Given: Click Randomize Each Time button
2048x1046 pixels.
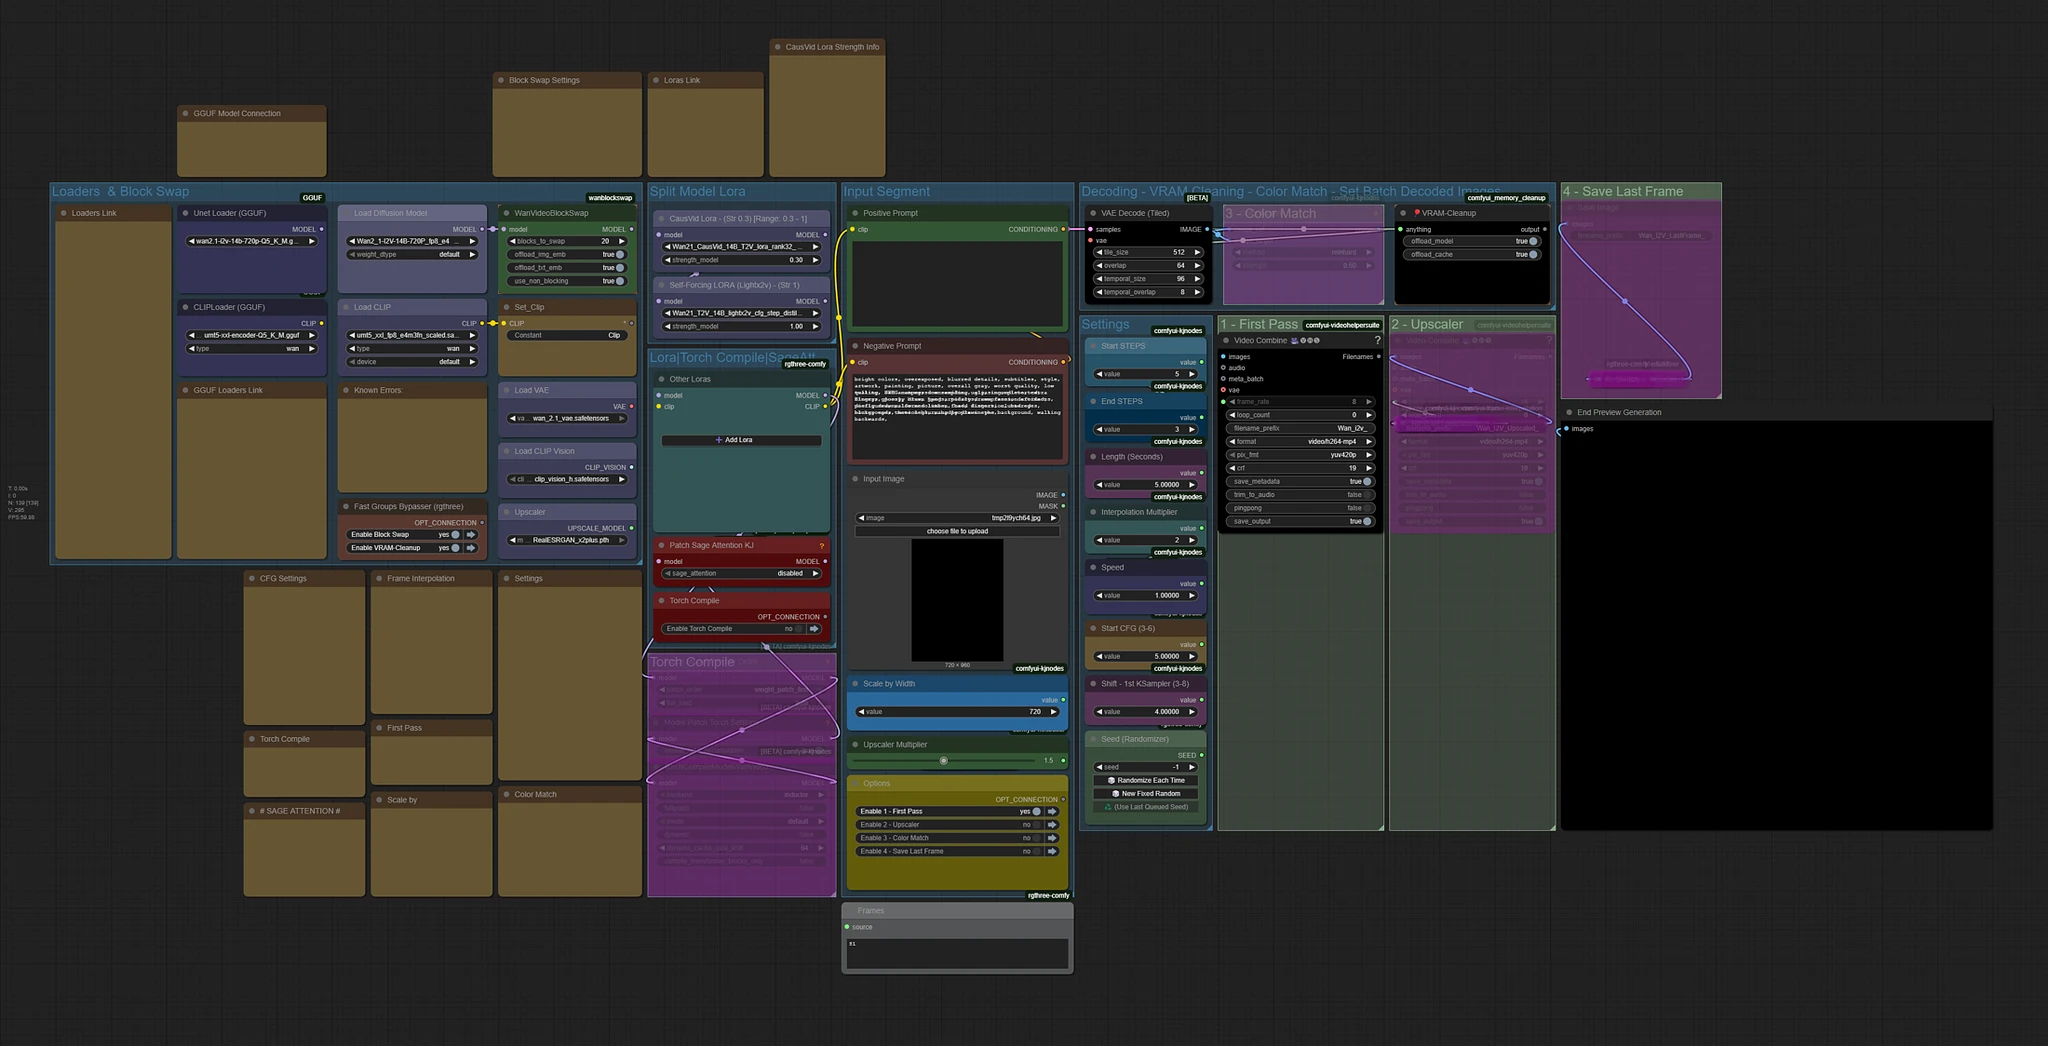Looking at the screenshot, I should pyautogui.click(x=1146, y=780).
